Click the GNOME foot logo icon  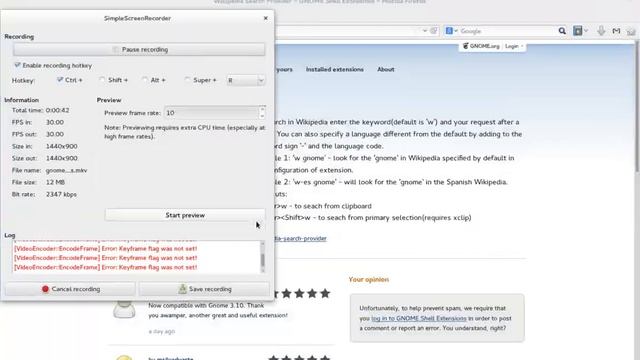(x=465, y=46)
